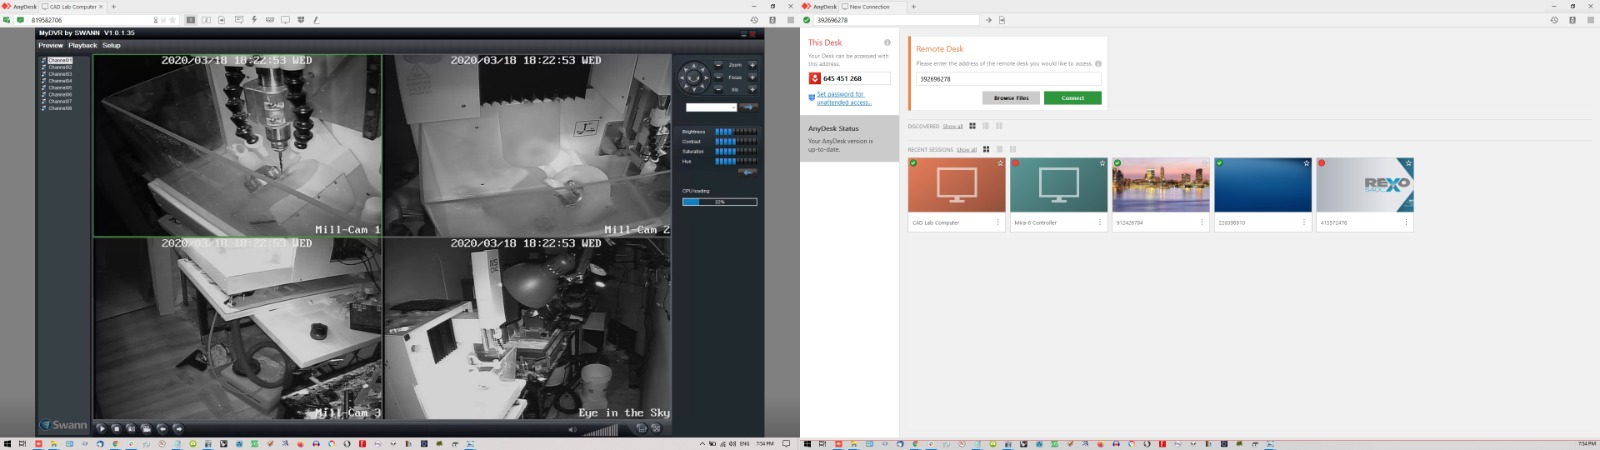Open the CAD Lab Computer session thumbnail
Screen dimensions: 1600x450
click(956, 185)
